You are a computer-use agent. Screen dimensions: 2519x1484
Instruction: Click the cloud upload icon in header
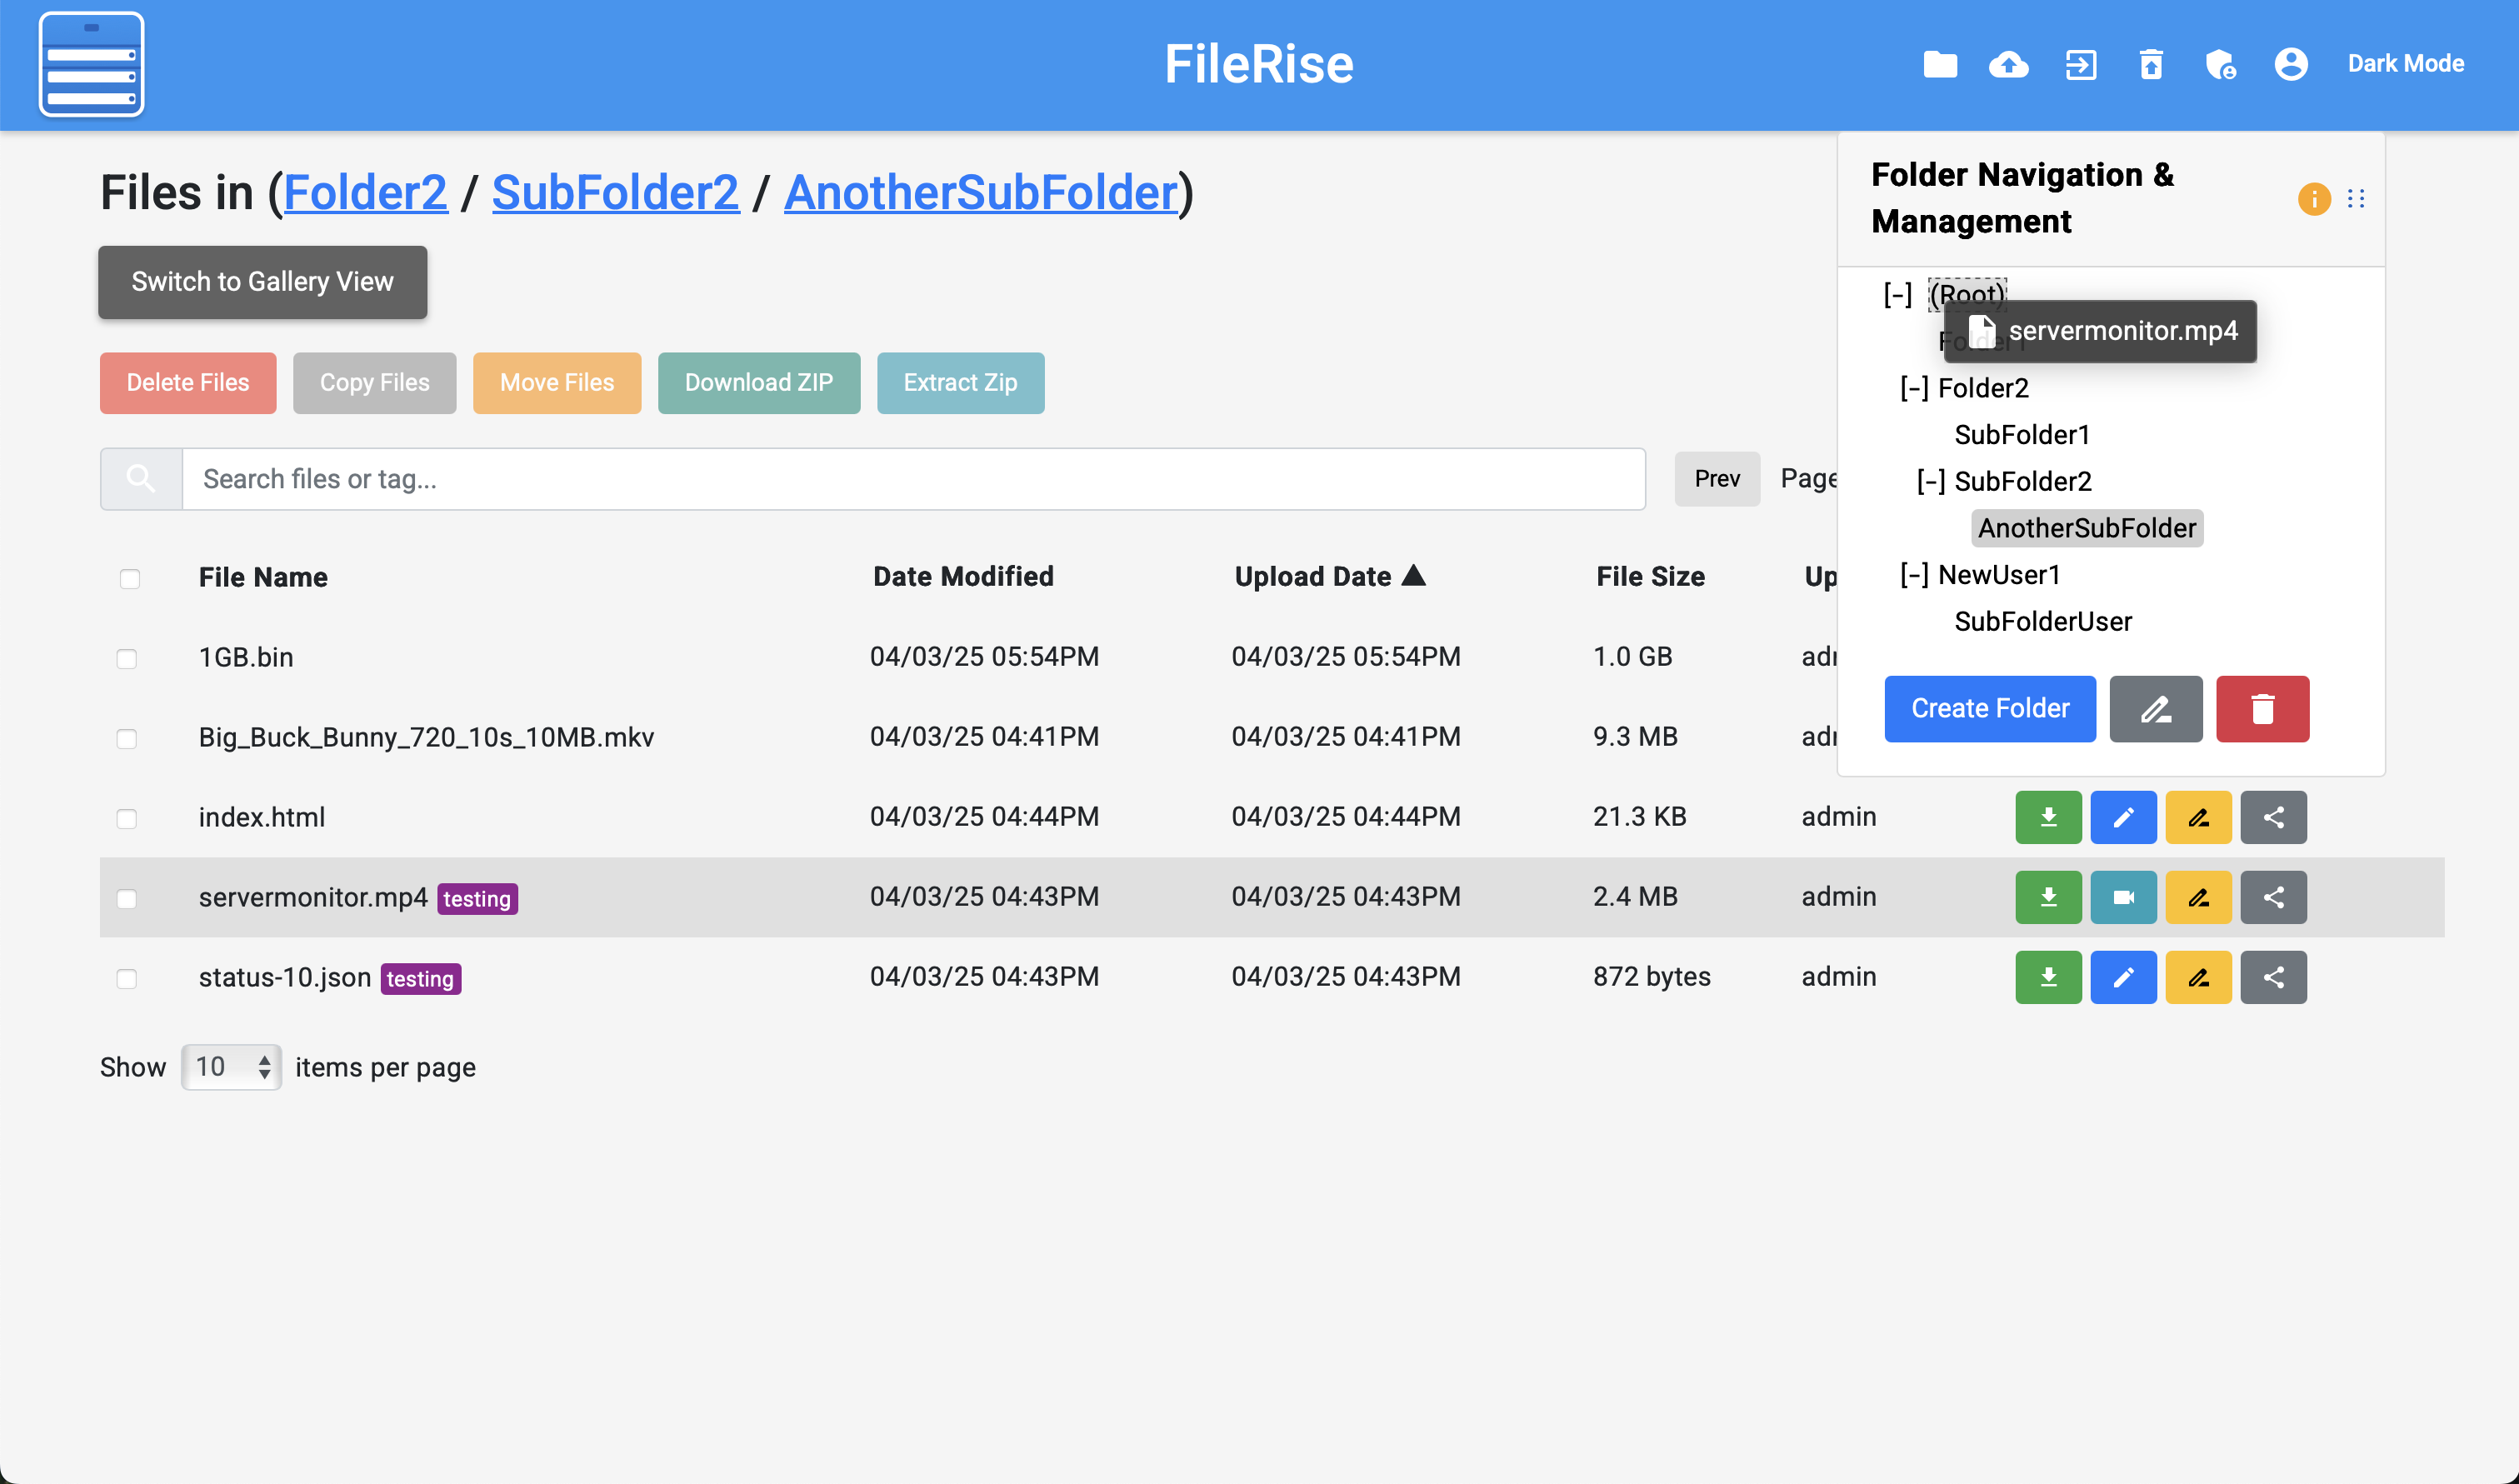2008,65
